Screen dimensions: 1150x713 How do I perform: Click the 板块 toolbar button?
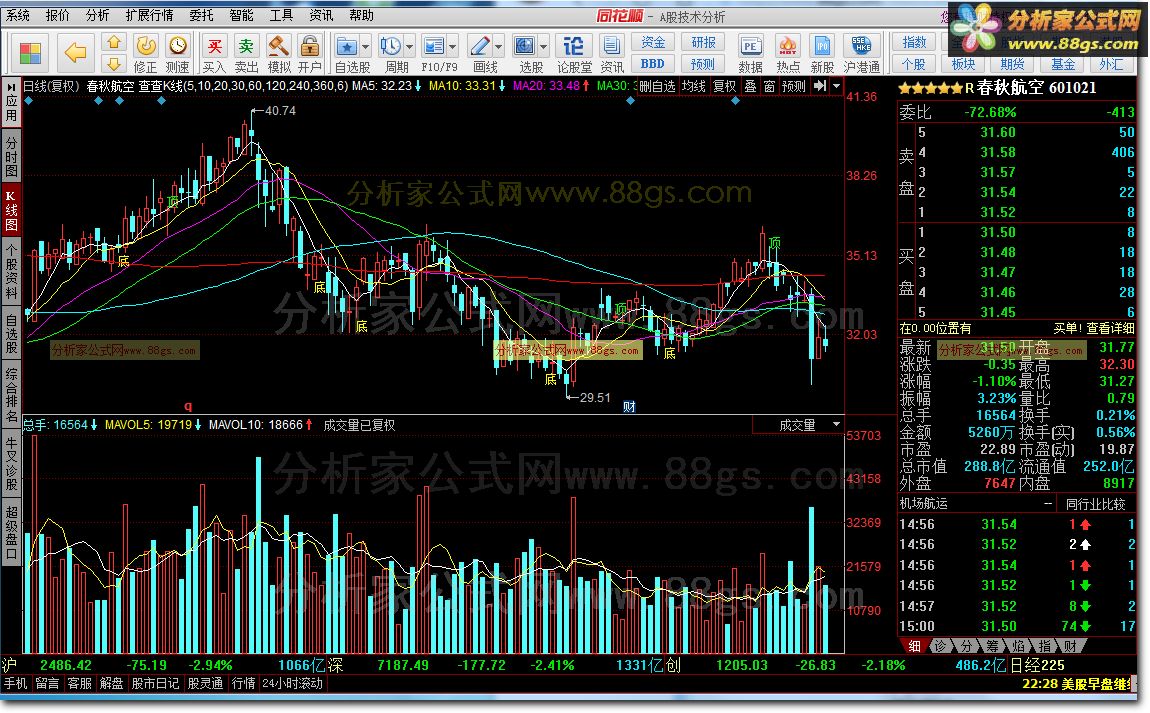tap(963, 64)
